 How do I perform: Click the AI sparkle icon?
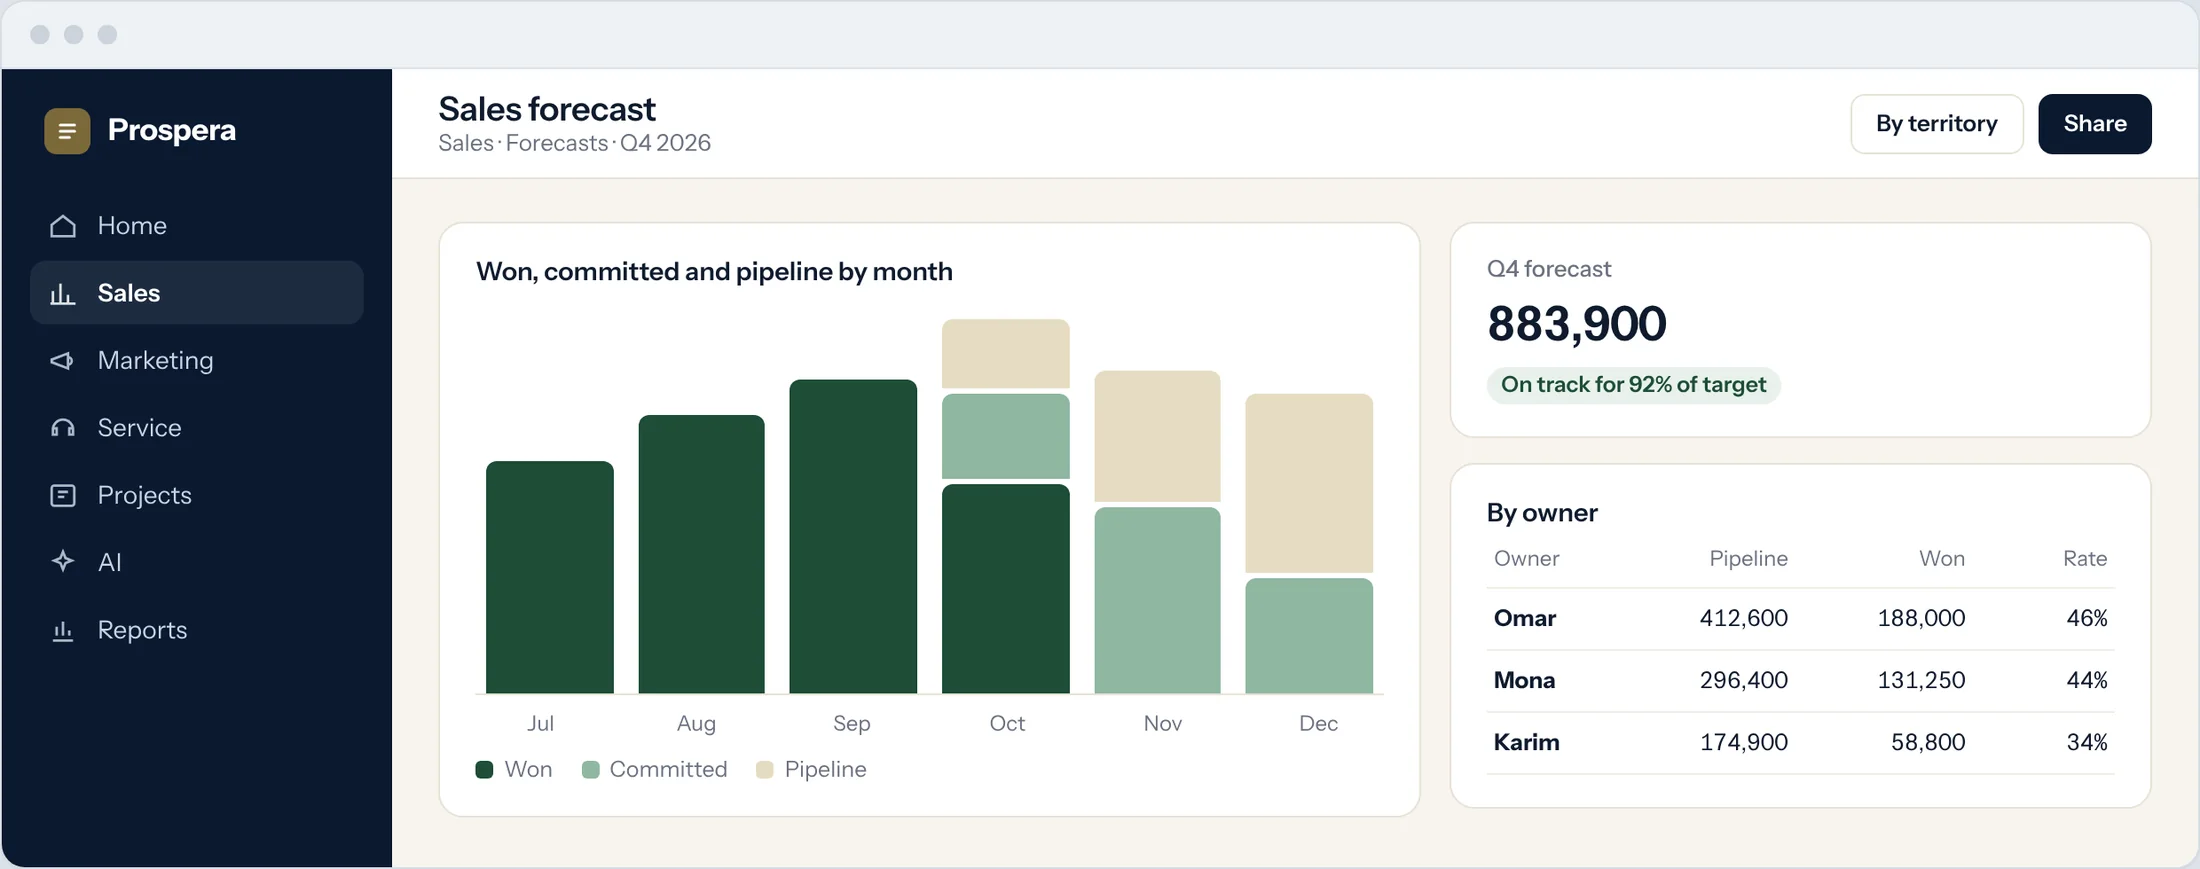[63, 562]
